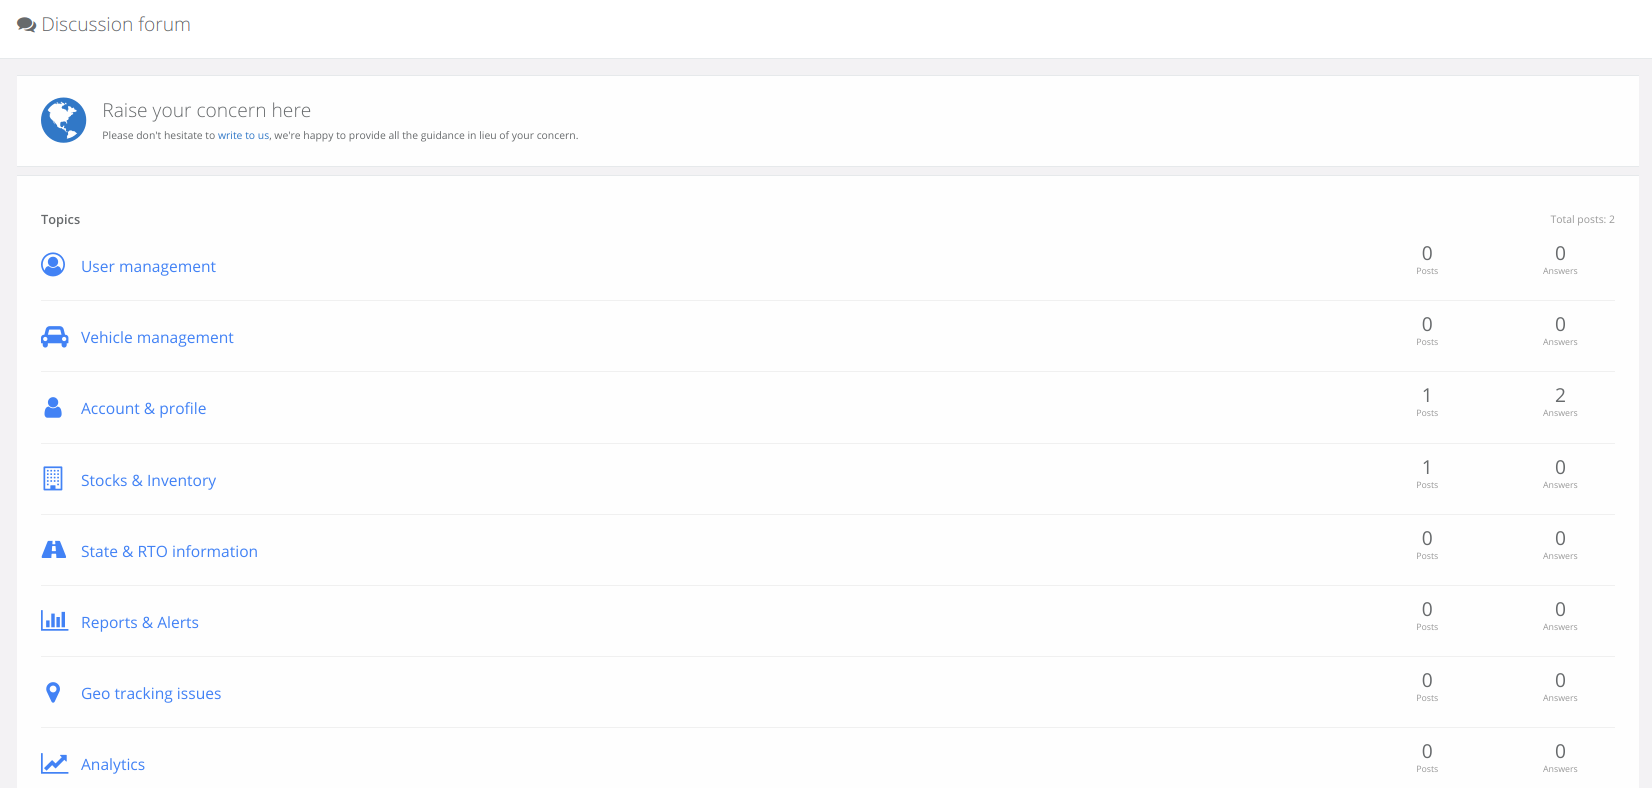Click the person icon beside Account & profile
The width and height of the screenshot is (1652, 788).
[x=54, y=408]
